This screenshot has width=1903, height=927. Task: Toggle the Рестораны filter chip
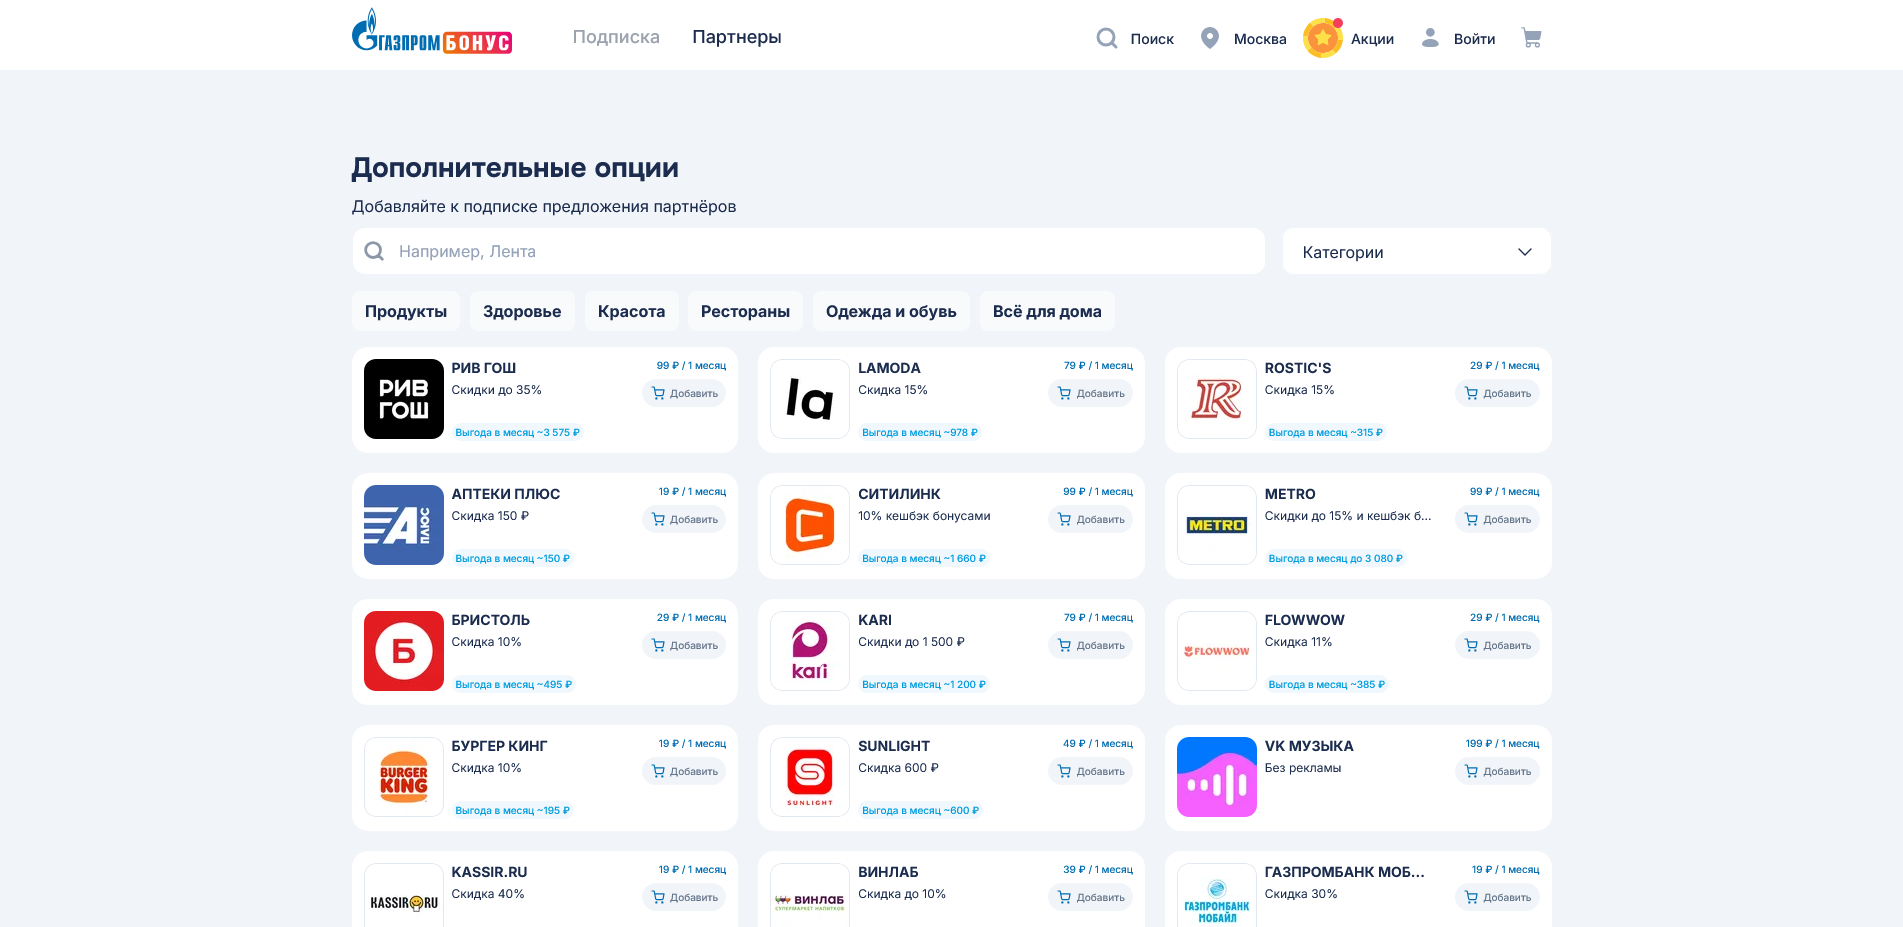coord(744,311)
